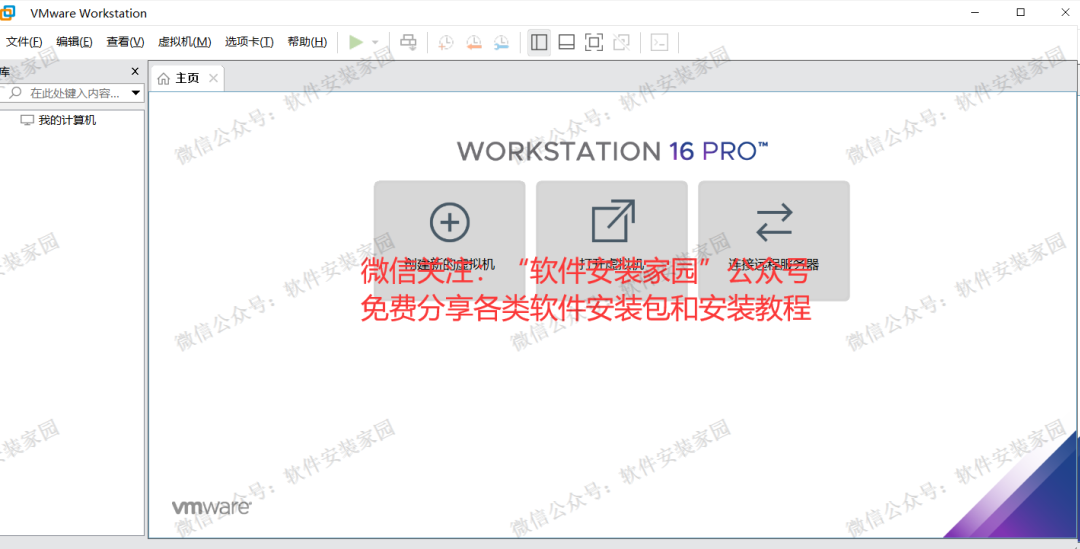The width and height of the screenshot is (1080, 549).
Task: Open the library search filter dropdown arrow
Action: coord(136,93)
